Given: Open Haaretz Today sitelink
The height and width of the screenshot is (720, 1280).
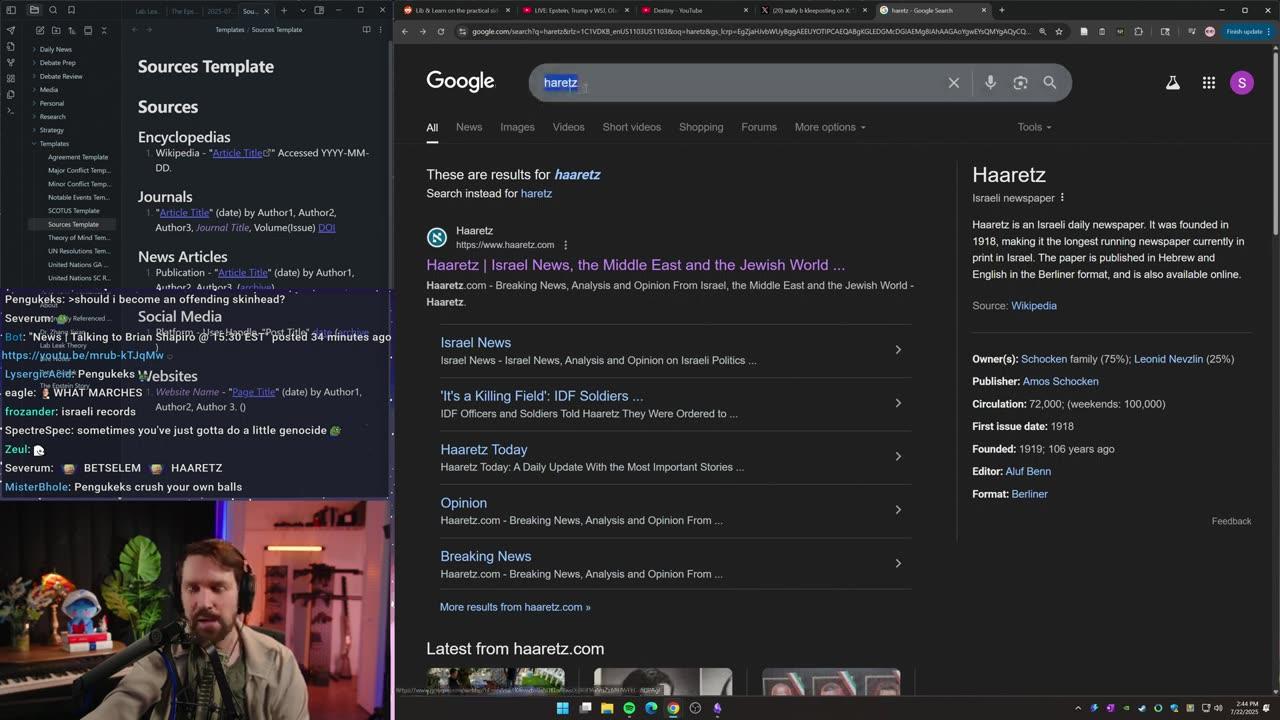Looking at the screenshot, I should [484, 449].
